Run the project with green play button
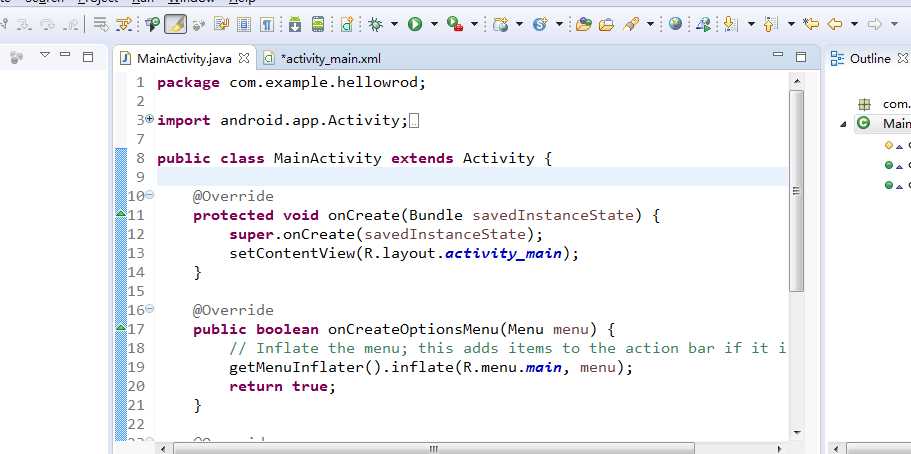 [415, 24]
